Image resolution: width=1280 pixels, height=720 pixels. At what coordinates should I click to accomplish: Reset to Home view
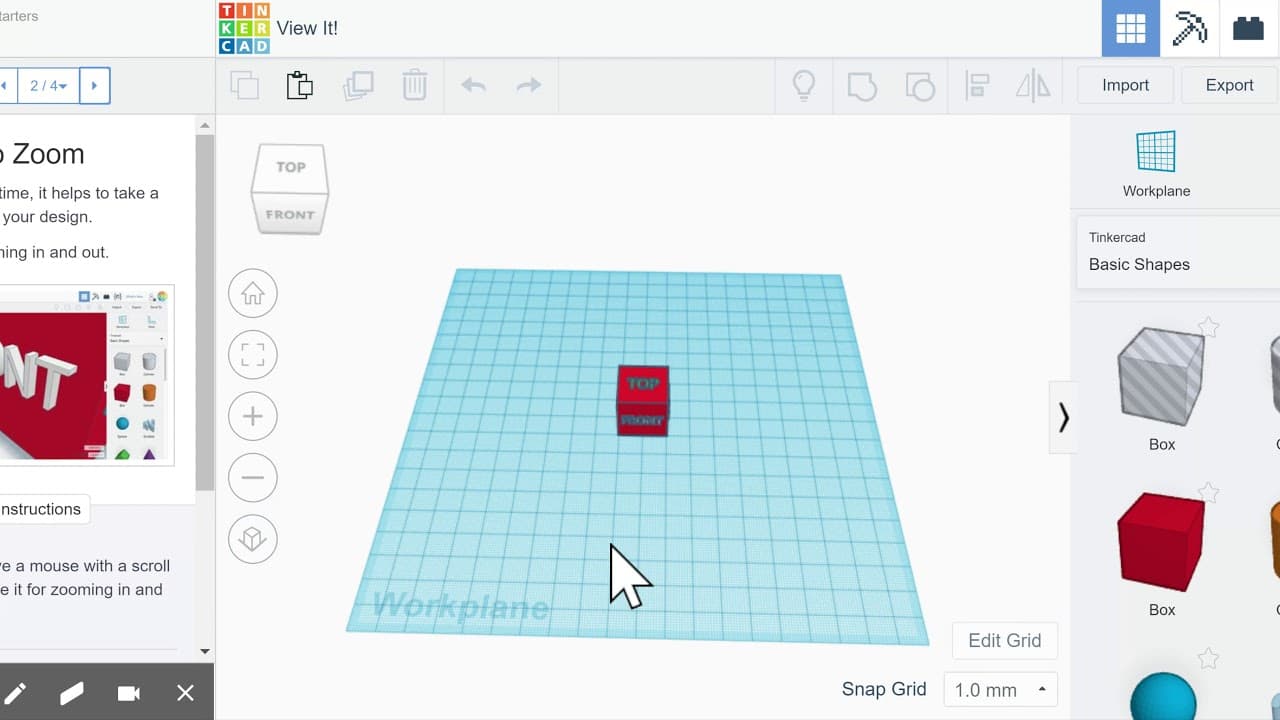pos(253,294)
